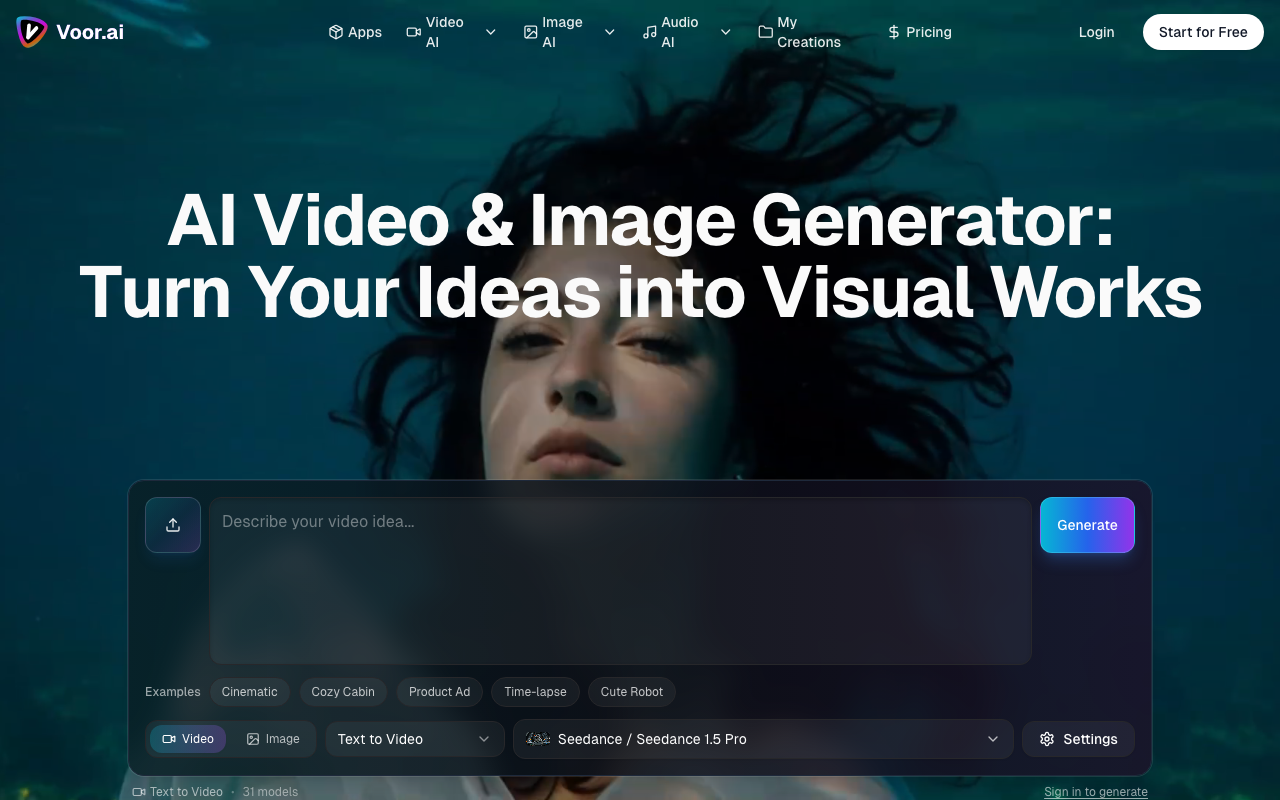Open Apps via the cube icon
Viewport: 1280px width, 800px height.
(x=336, y=32)
